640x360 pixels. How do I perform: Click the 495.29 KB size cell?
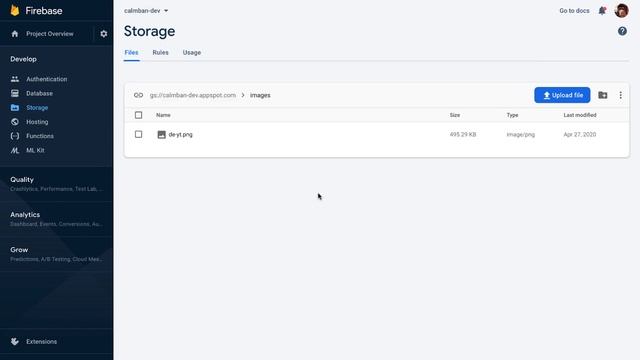point(463,134)
